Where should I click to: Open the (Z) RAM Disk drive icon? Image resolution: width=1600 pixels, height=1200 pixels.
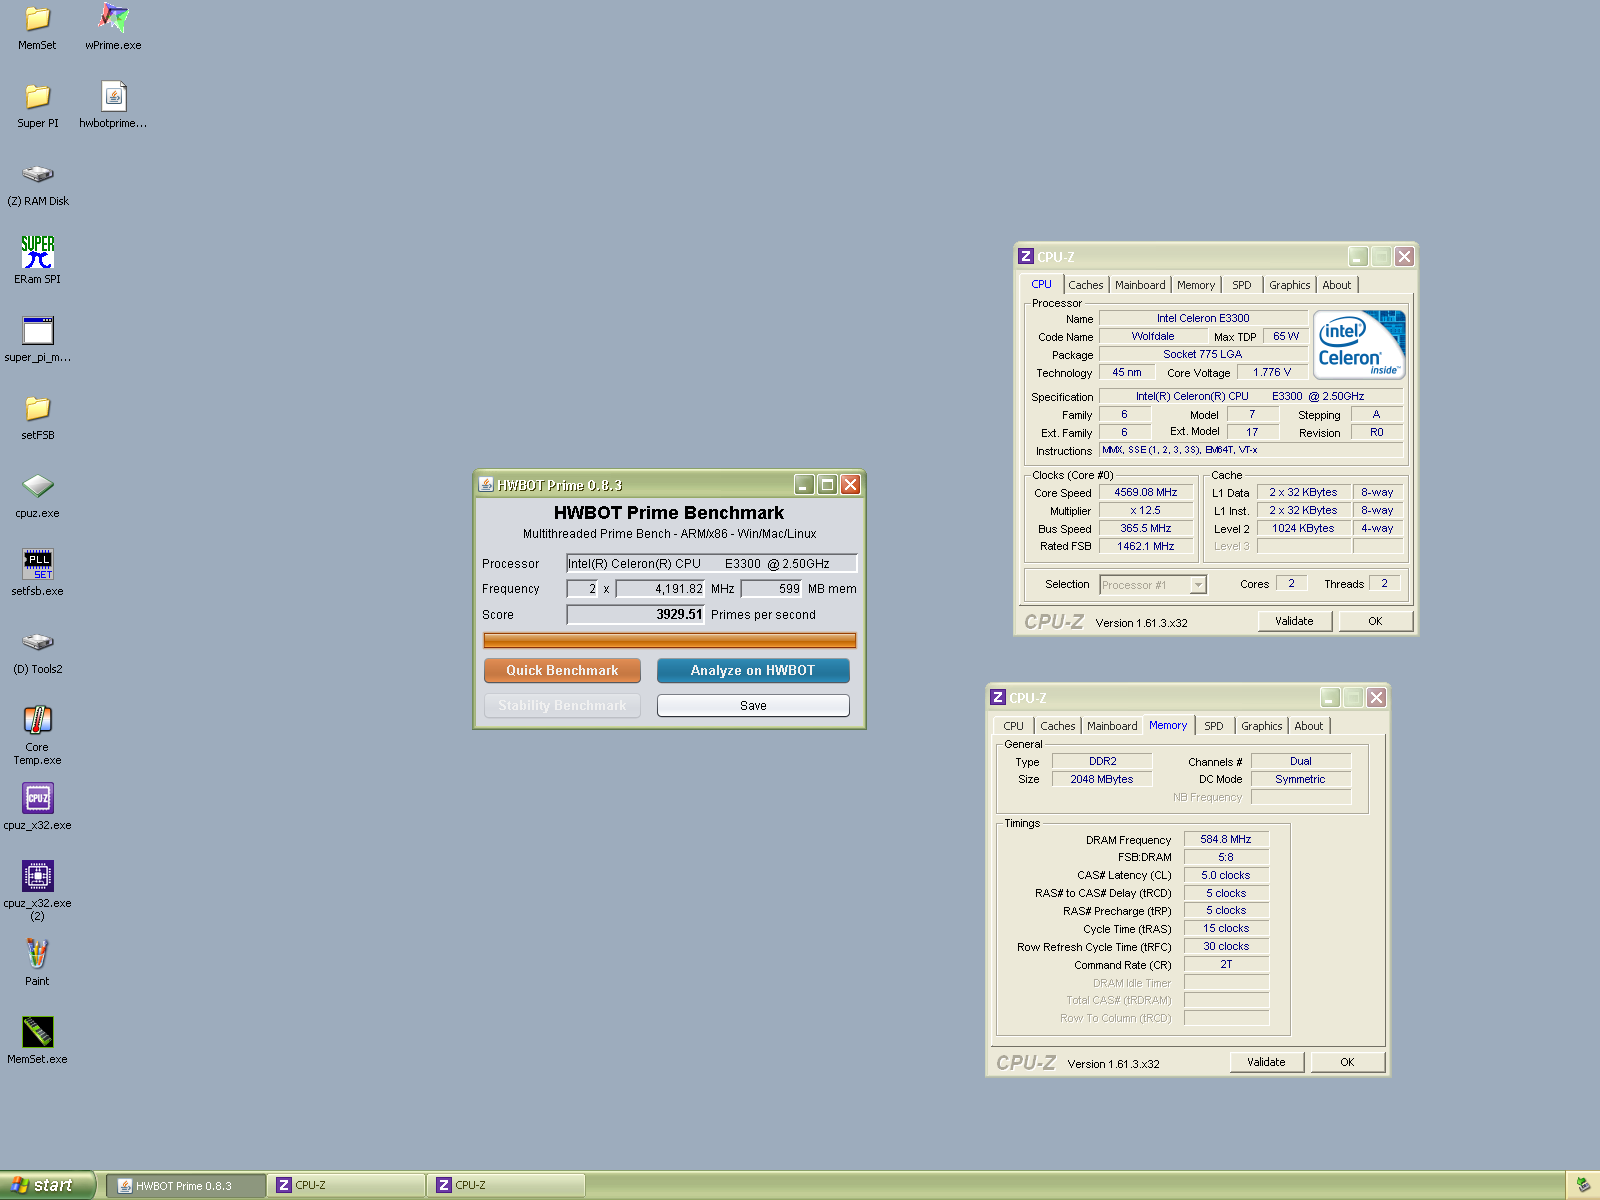(37, 174)
